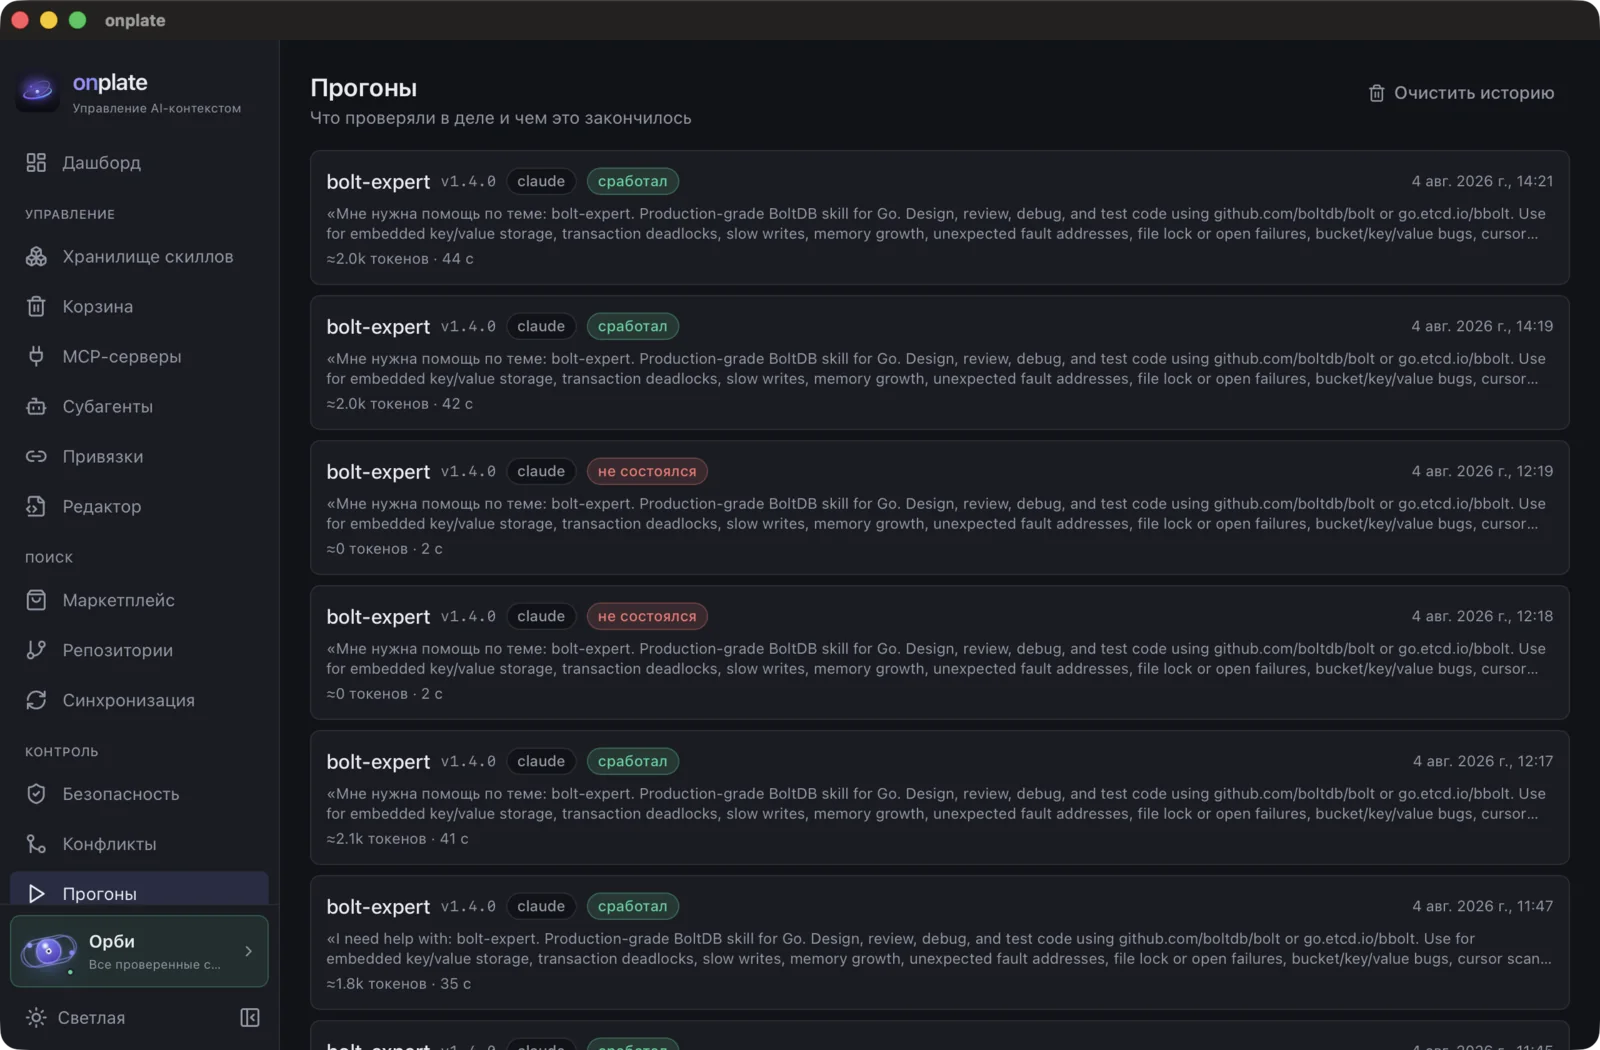This screenshot has width=1600, height=1050.
Task: Go to MCP-серверы page
Action: [x=139, y=357]
